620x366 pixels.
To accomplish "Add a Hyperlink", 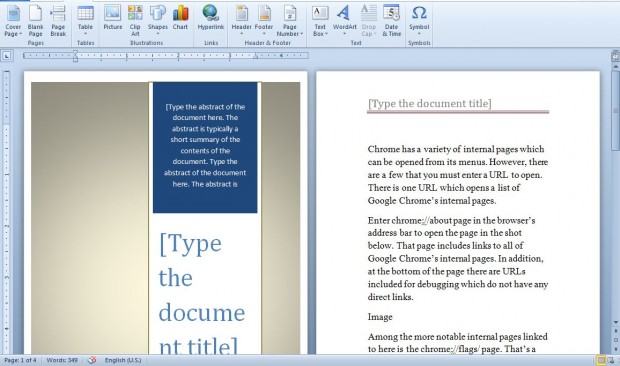I will click(211, 18).
